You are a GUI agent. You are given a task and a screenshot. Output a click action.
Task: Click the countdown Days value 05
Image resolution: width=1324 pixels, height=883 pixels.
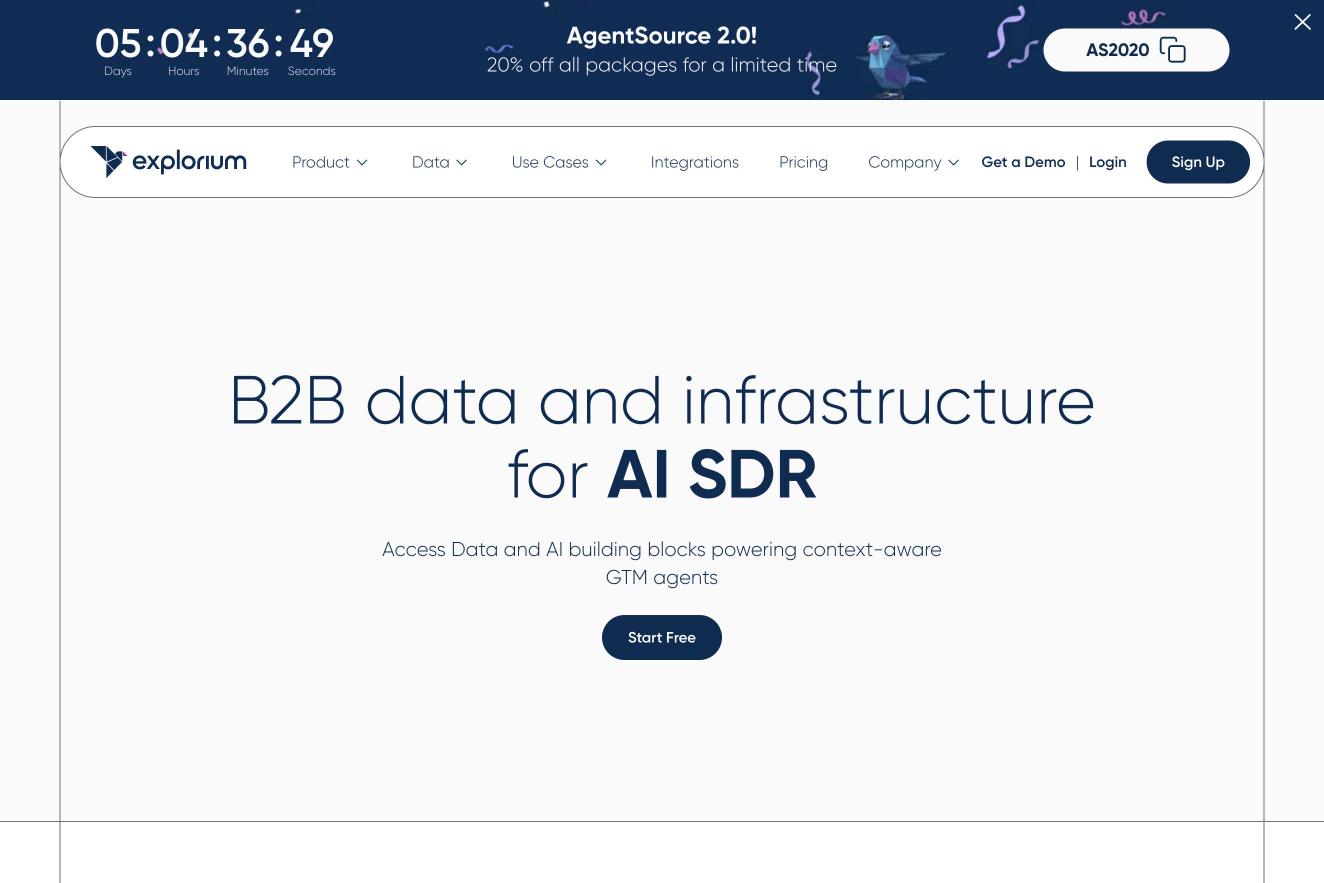(x=118, y=44)
